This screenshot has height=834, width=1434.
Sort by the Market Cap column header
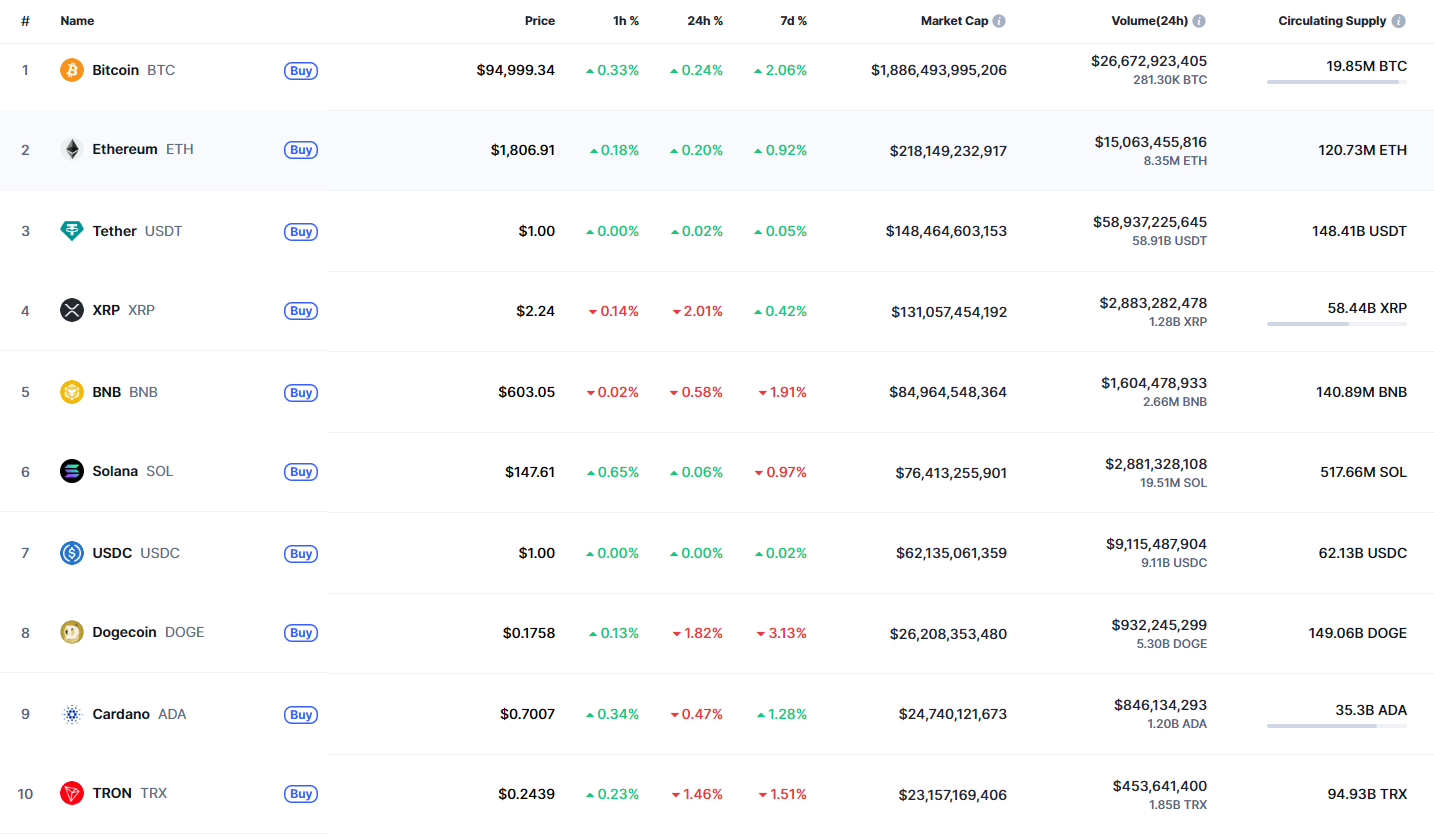[x=954, y=21]
